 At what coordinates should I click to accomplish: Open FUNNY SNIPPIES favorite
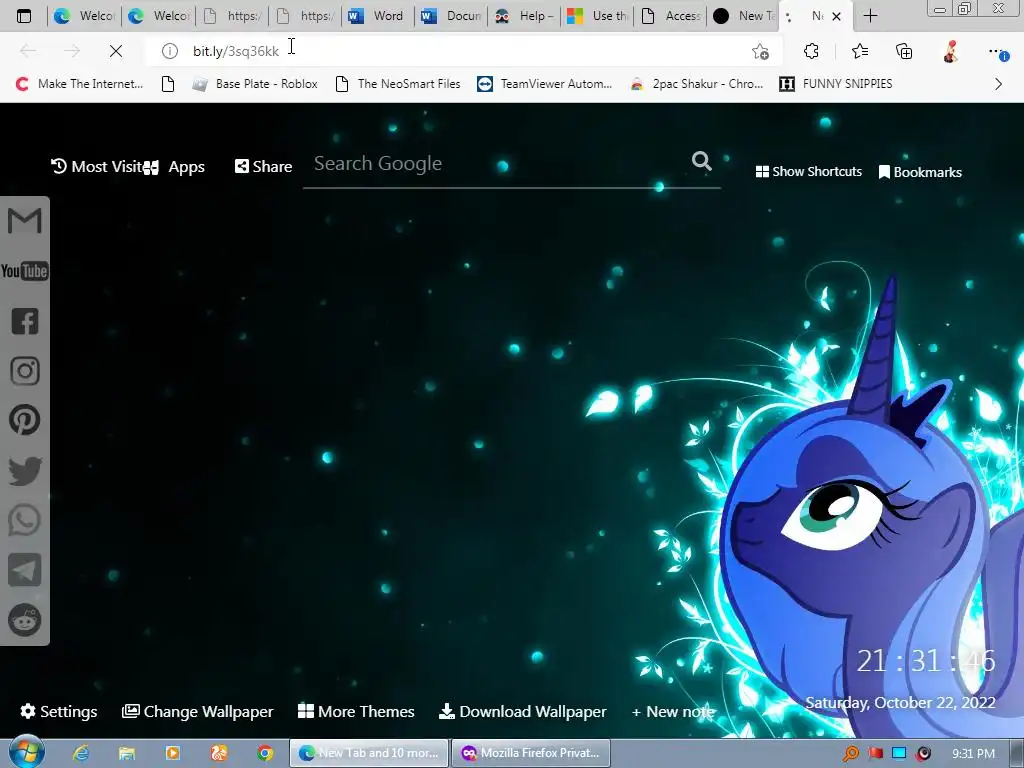(836, 84)
